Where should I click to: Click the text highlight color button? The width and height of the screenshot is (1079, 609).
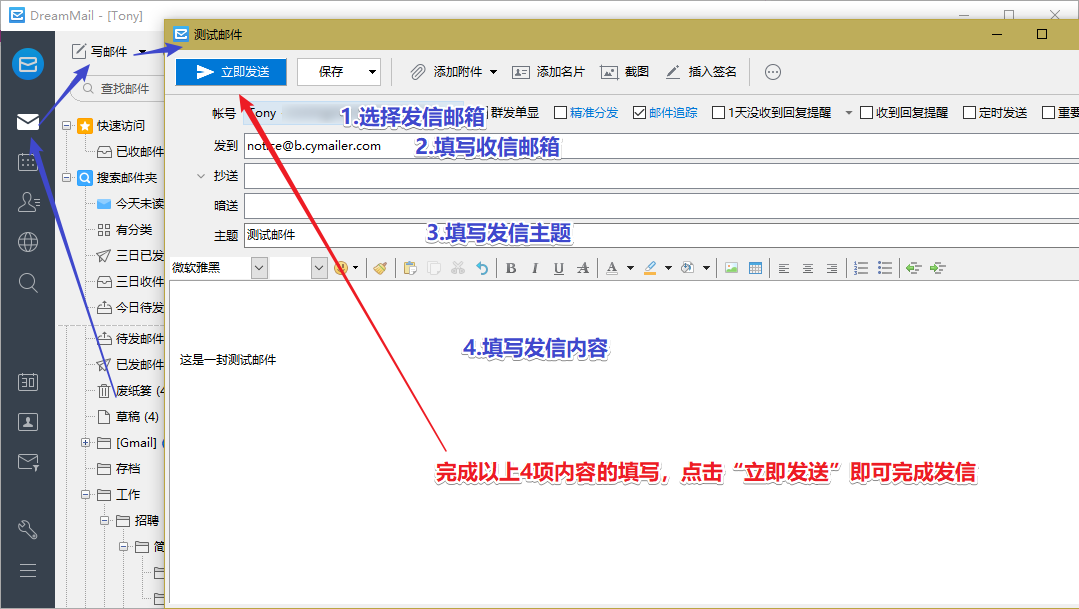point(650,268)
